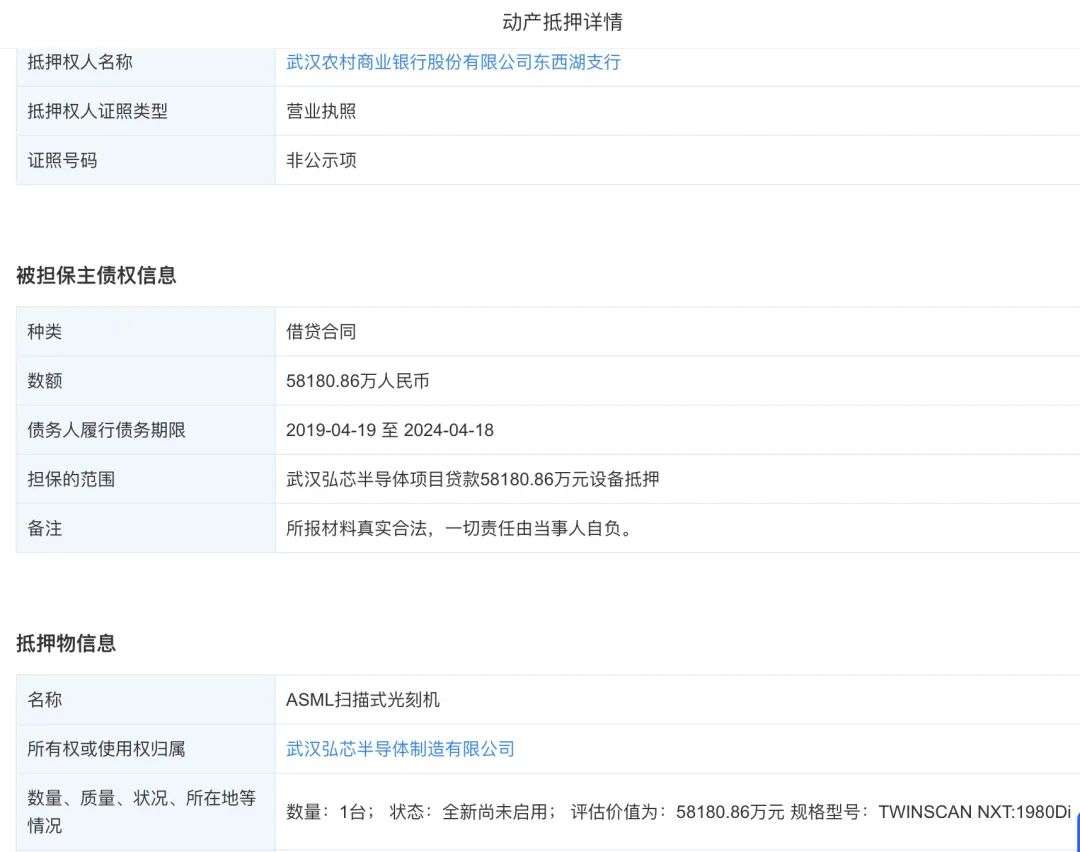Click the ASML扫描式光刻机 value
Image resolution: width=1080 pixels, height=852 pixels.
(x=362, y=700)
